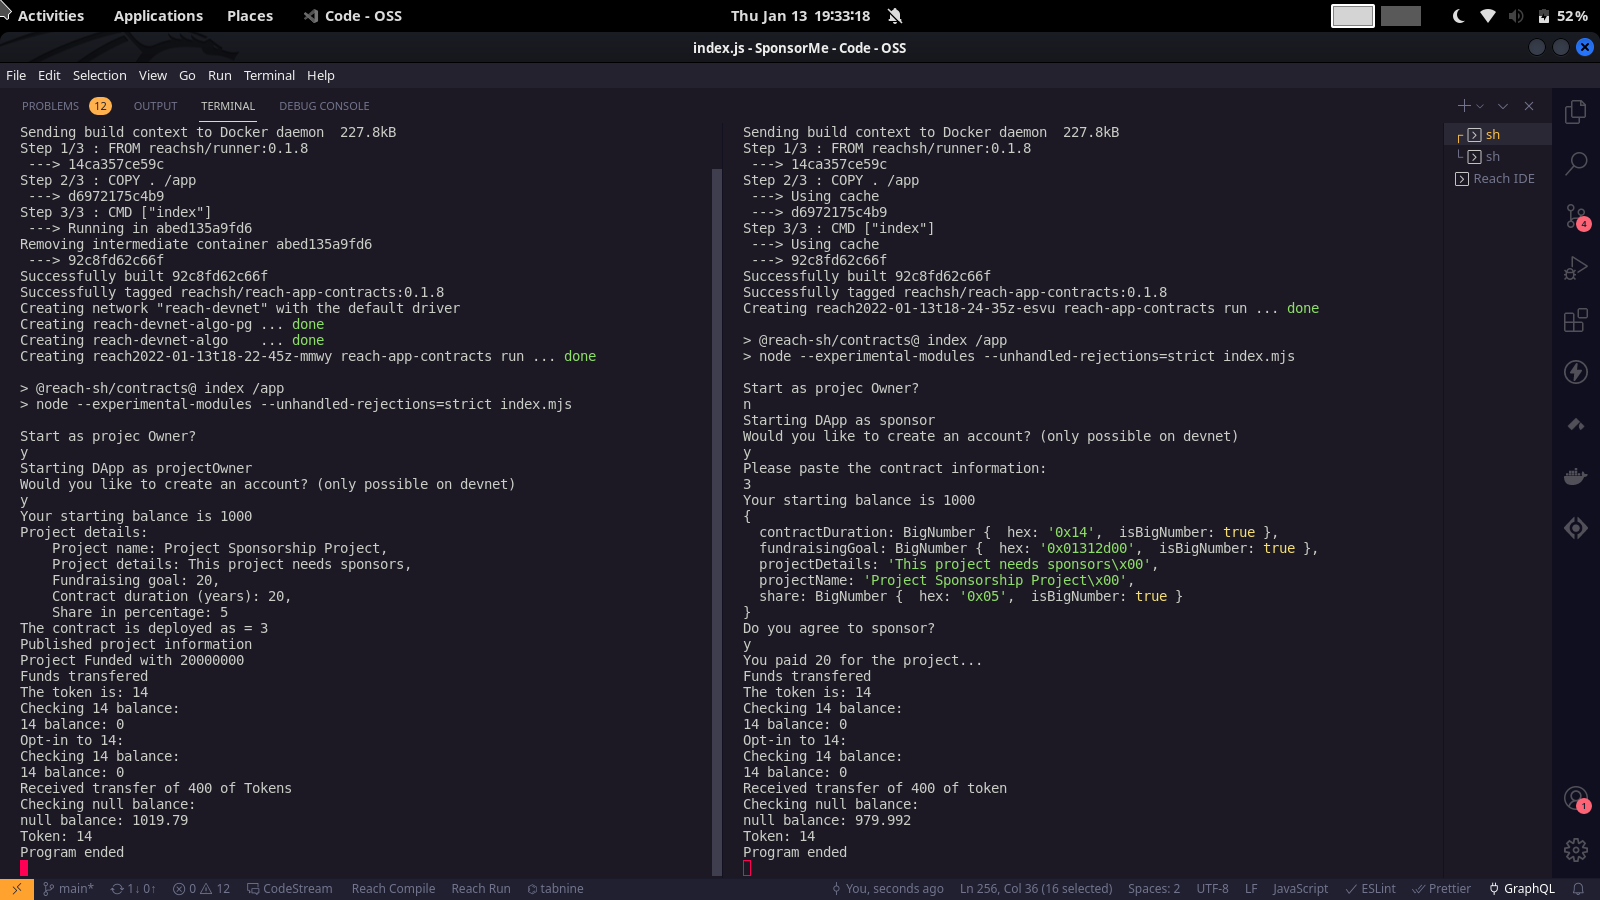Open the Edit menu
The image size is (1600, 900).
tap(49, 76)
